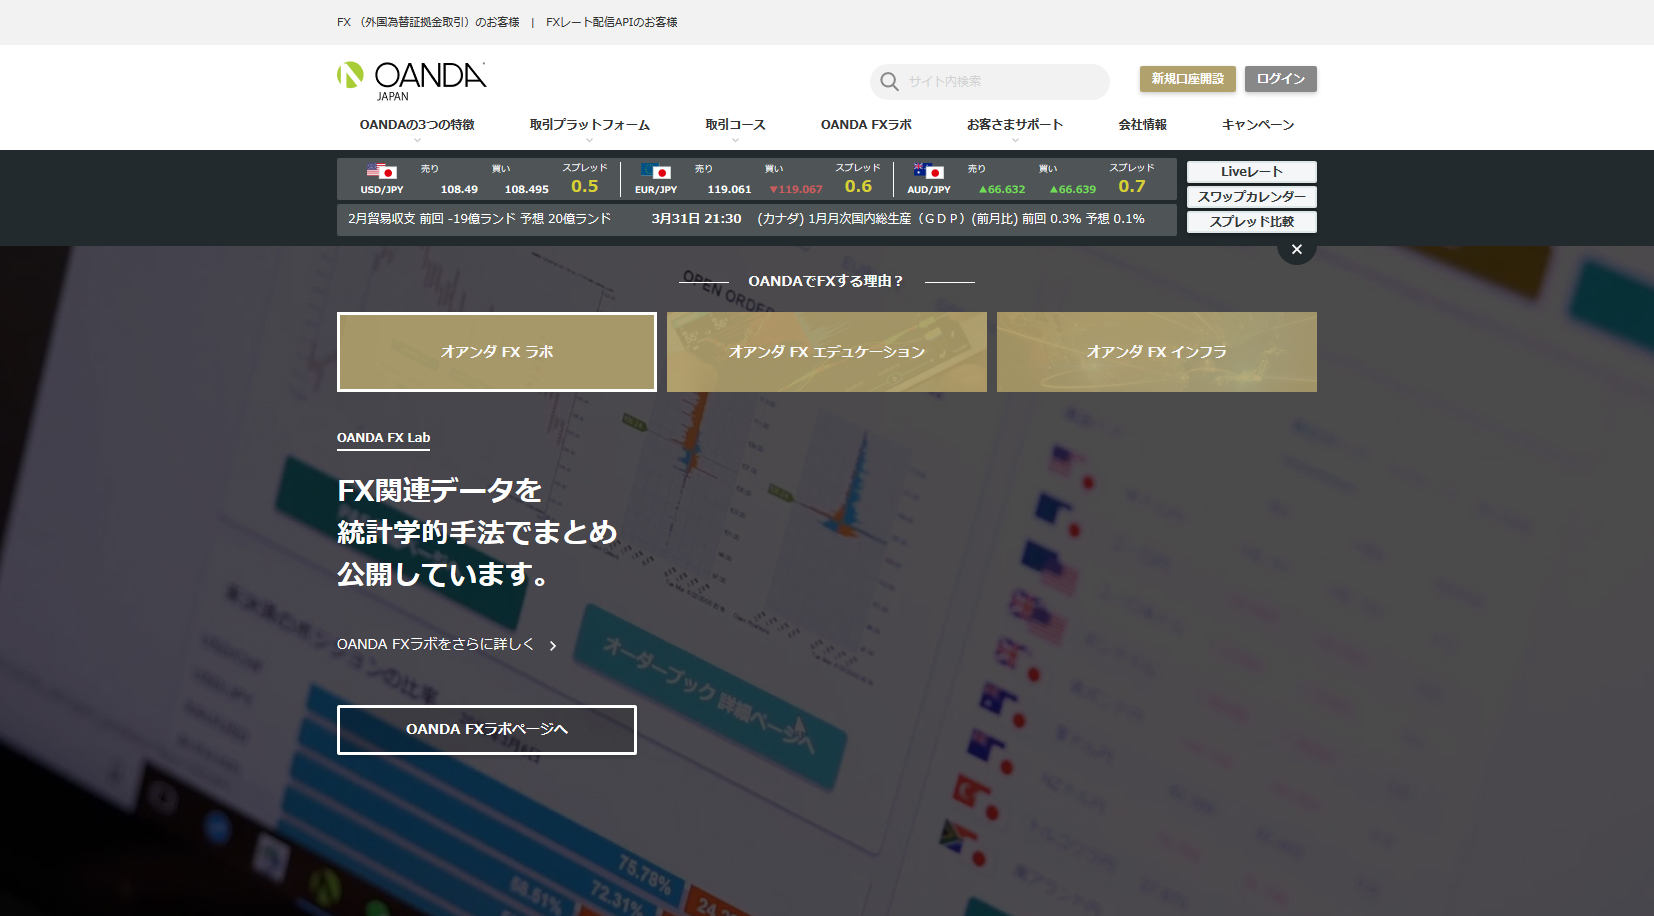This screenshot has height=916, width=1654.
Task: Click arrow beside OANDA FXラボをさらに詳しく
Action: [x=553, y=646]
